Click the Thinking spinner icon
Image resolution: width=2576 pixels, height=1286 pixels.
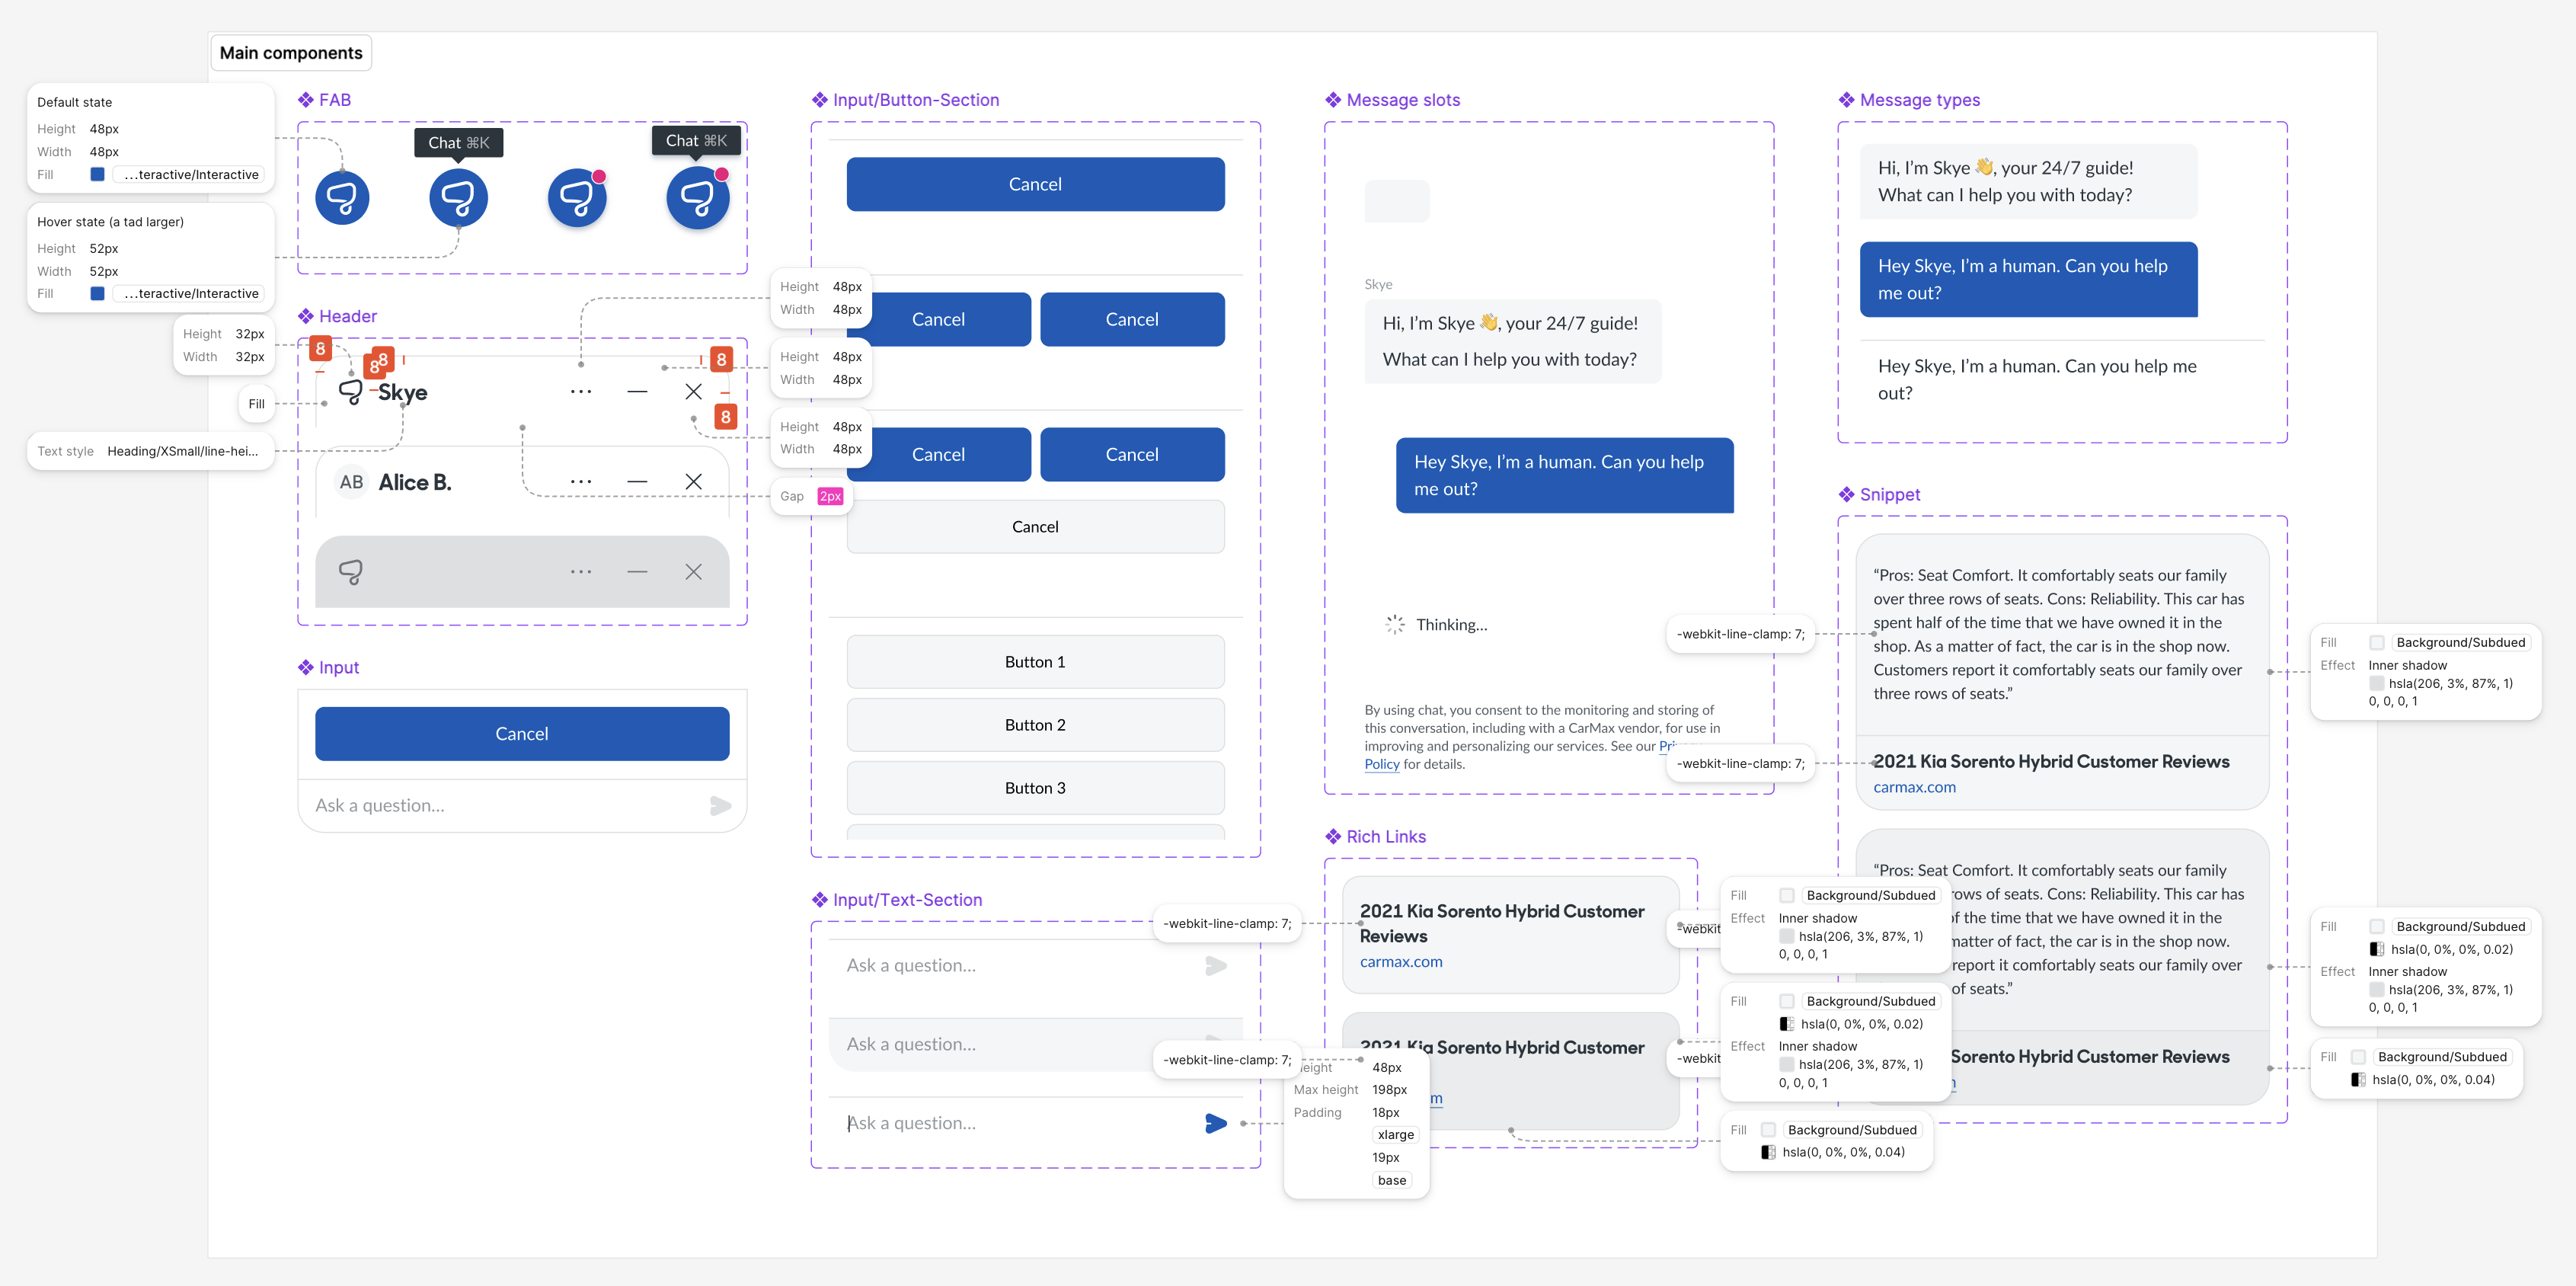1395,624
